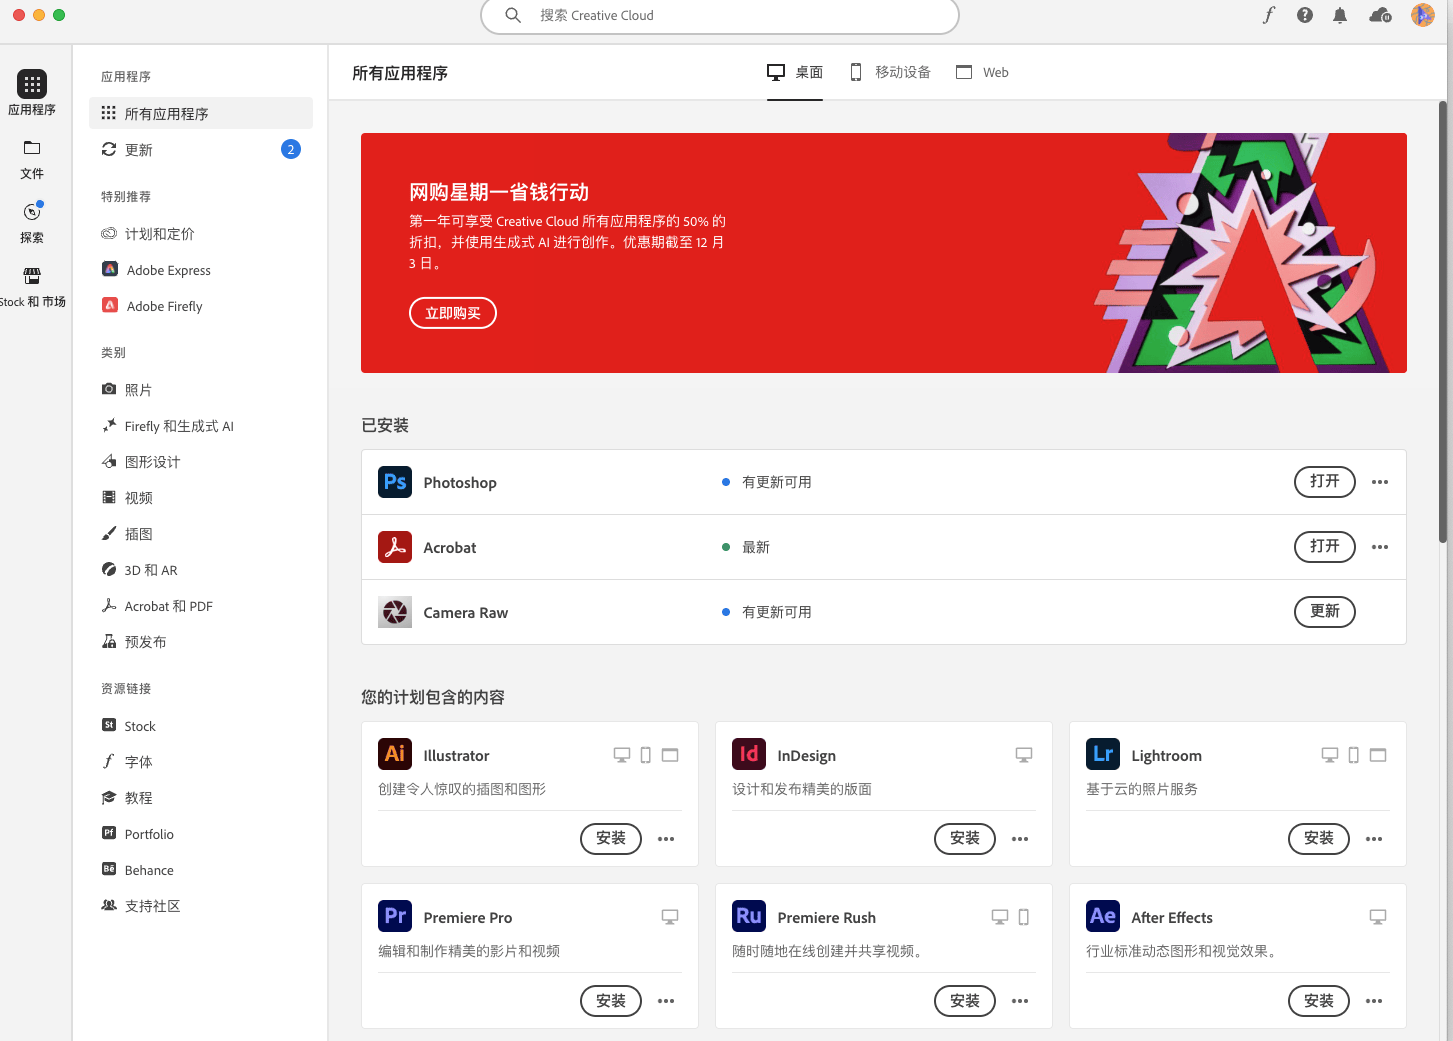This screenshot has width=1453, height=1041.
Task: Open more options menu for Lightroom
Action: tap(1374, 839)
